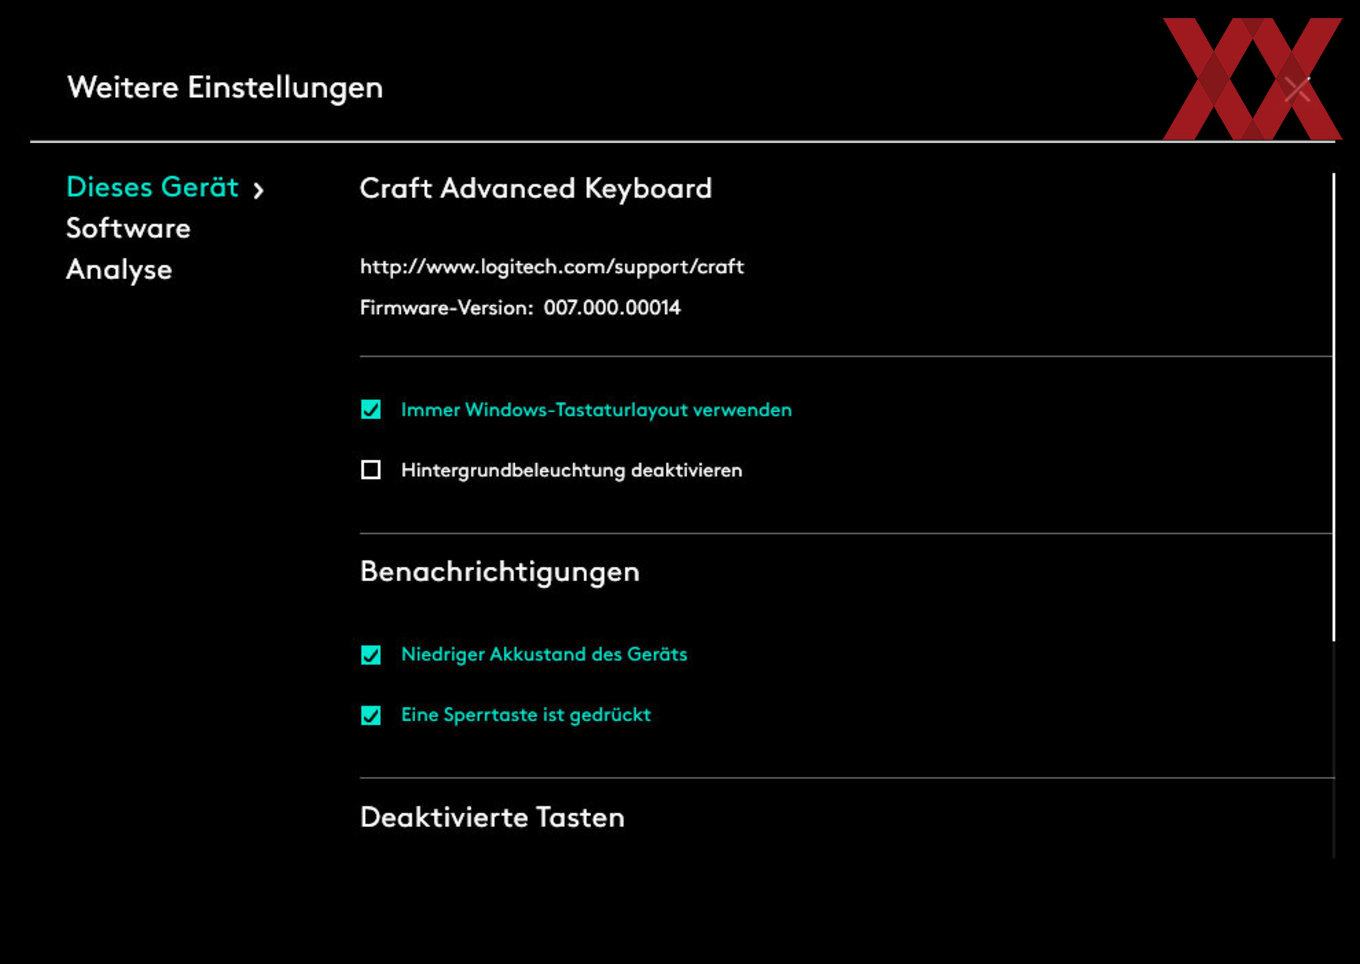Screen dimensions: 1360x964
Task: Select the Firmware-Version 007.000.00014 text
Action: (x=520, y=308)
